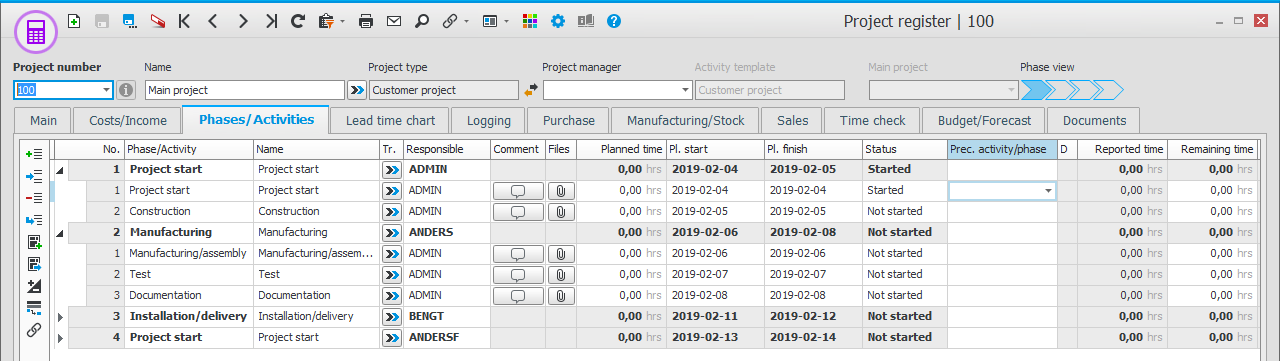
Task: Click the Save as toolbar icon
Action: (129, 20)
